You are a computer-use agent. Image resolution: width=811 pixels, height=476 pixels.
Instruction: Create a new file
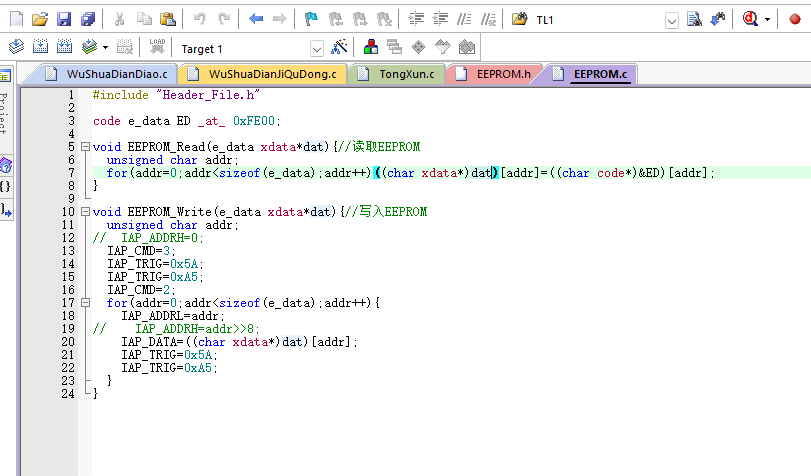[x=17, y=20]
